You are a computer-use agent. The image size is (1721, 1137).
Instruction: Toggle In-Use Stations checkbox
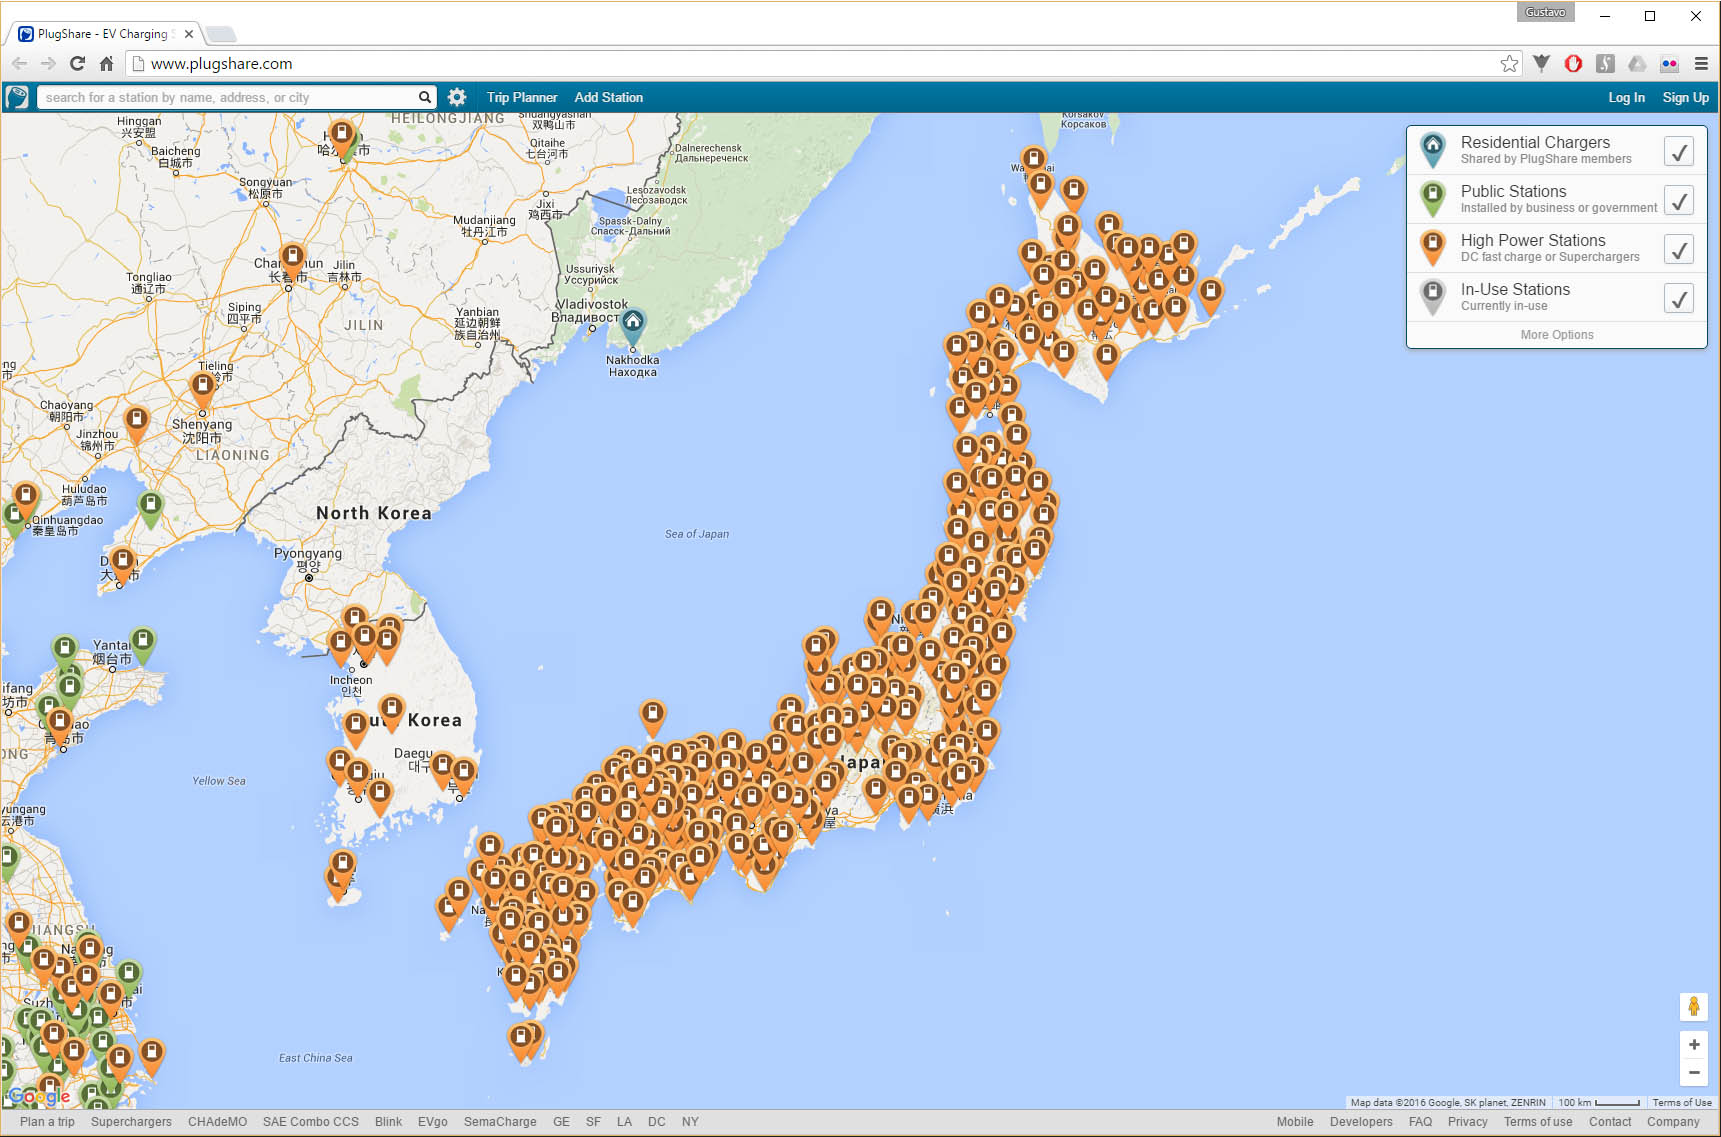(x=1679, y=298)
